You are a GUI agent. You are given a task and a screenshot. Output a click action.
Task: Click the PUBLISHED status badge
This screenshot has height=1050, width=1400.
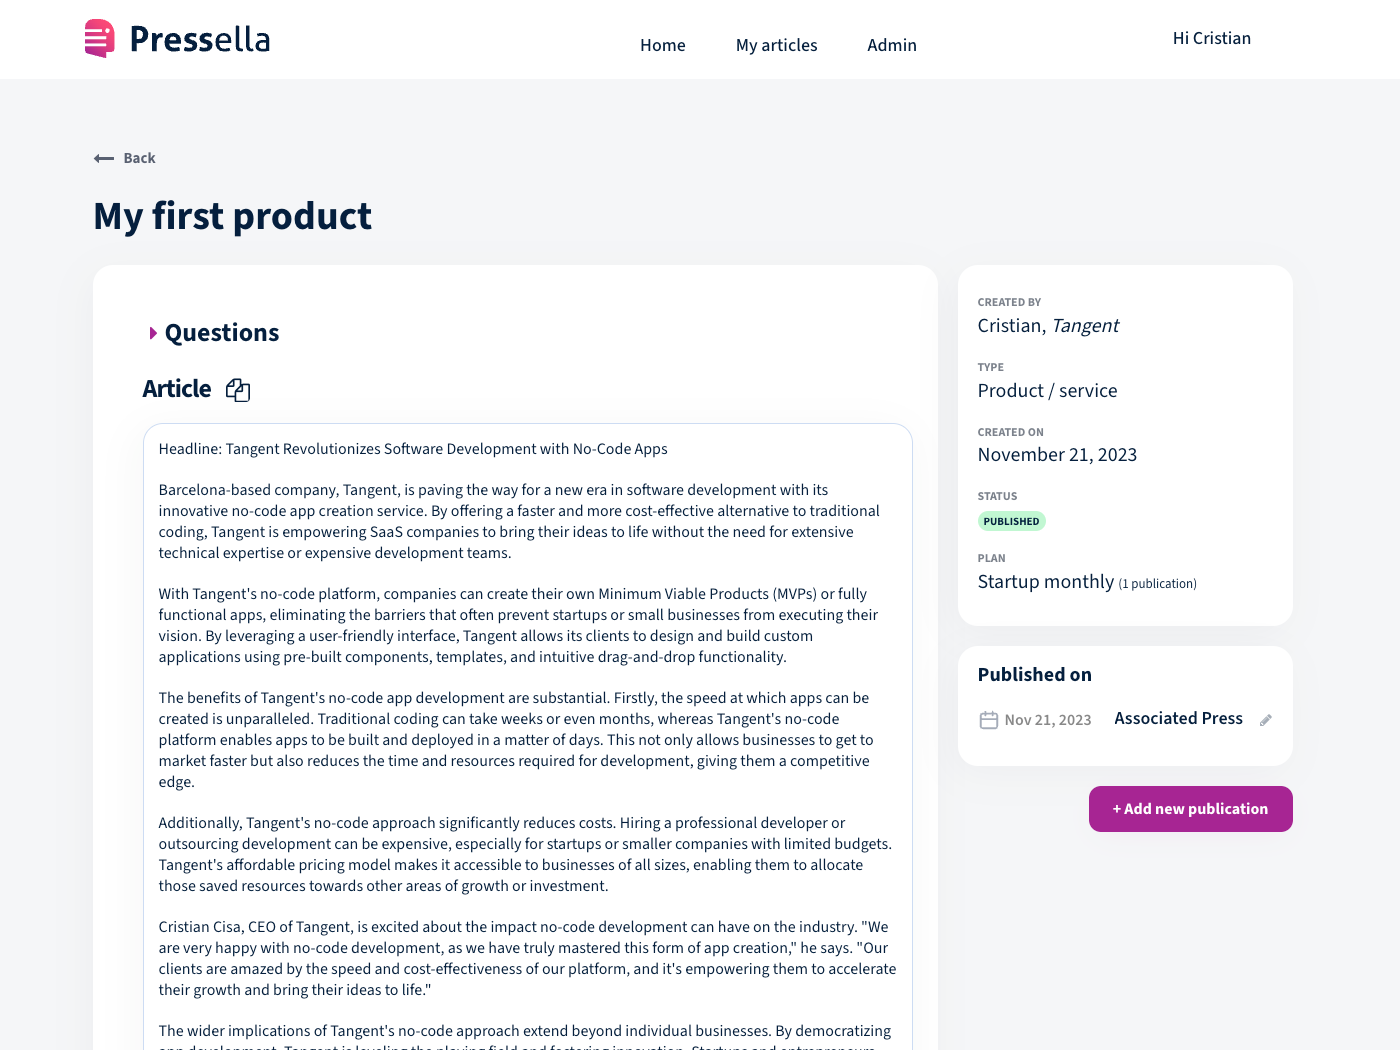click(1011, 521)
